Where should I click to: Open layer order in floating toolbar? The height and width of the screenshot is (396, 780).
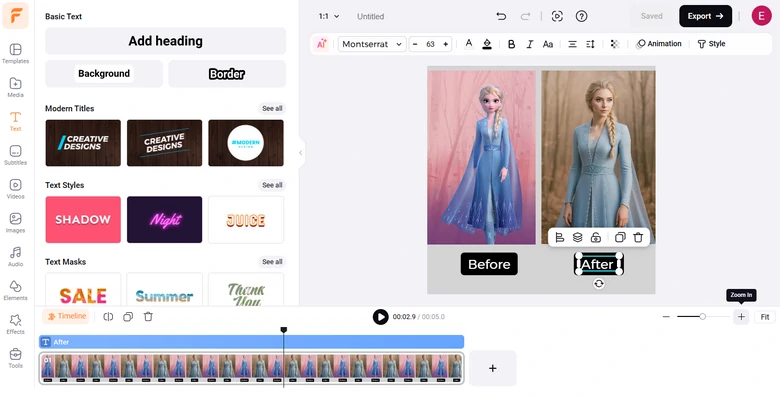577,238
